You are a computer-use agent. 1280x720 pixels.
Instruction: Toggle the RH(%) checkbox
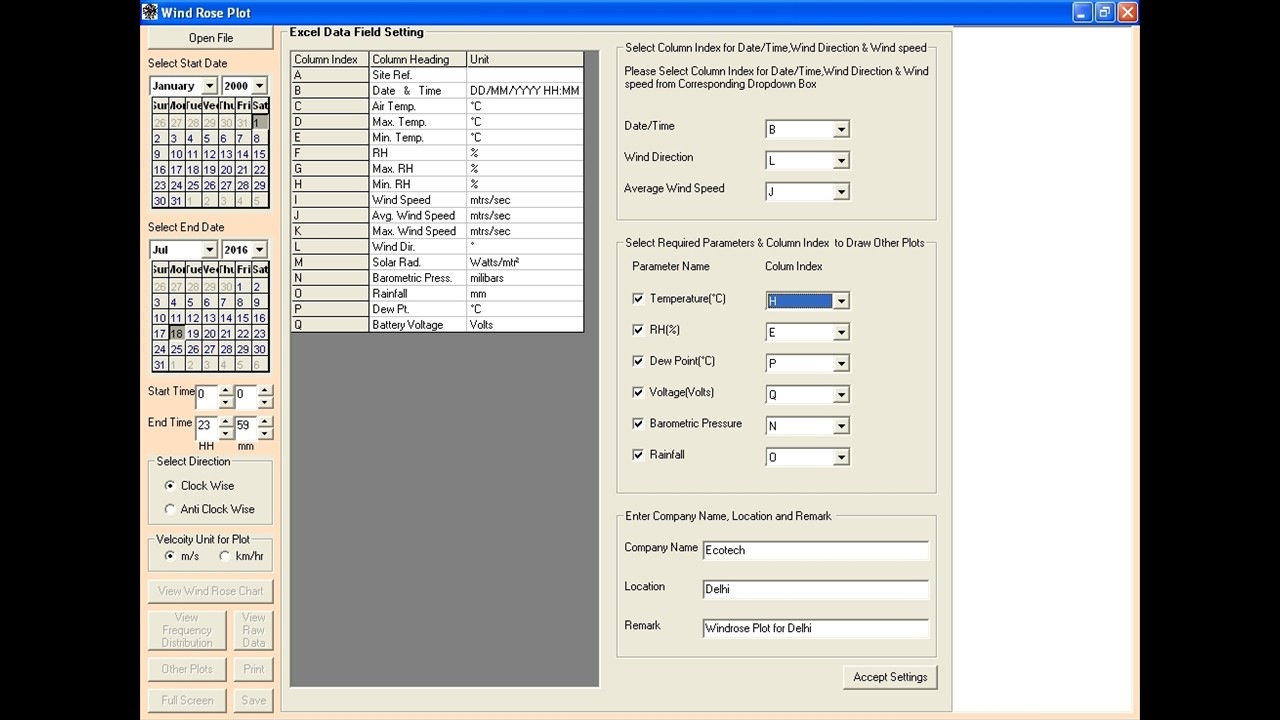pyautogui.click(x=638, y=330)
